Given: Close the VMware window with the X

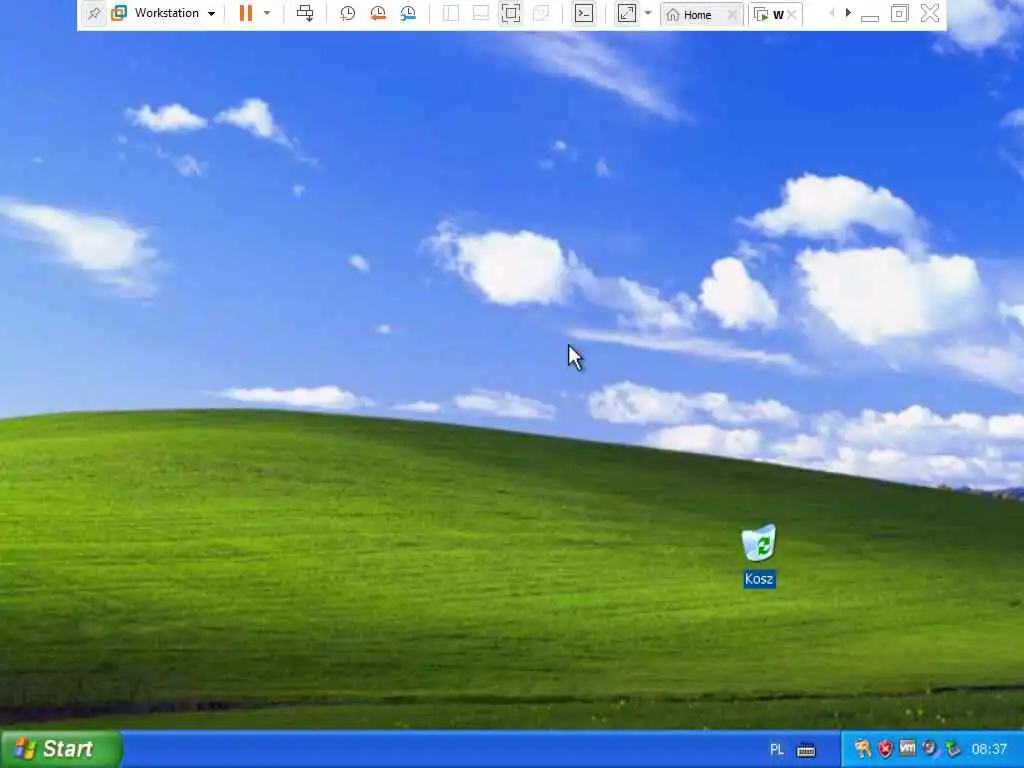Looking at the screenshot, I should point(930,13).
